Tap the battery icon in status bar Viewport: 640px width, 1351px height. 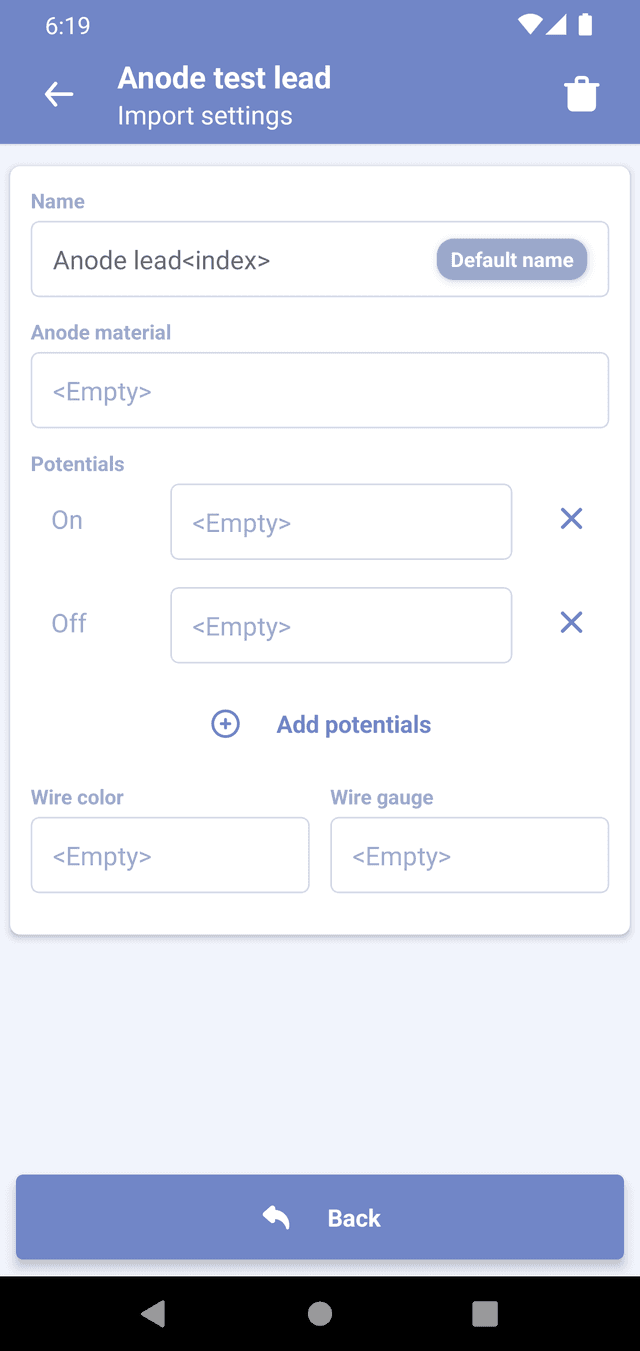click(586, 25)
